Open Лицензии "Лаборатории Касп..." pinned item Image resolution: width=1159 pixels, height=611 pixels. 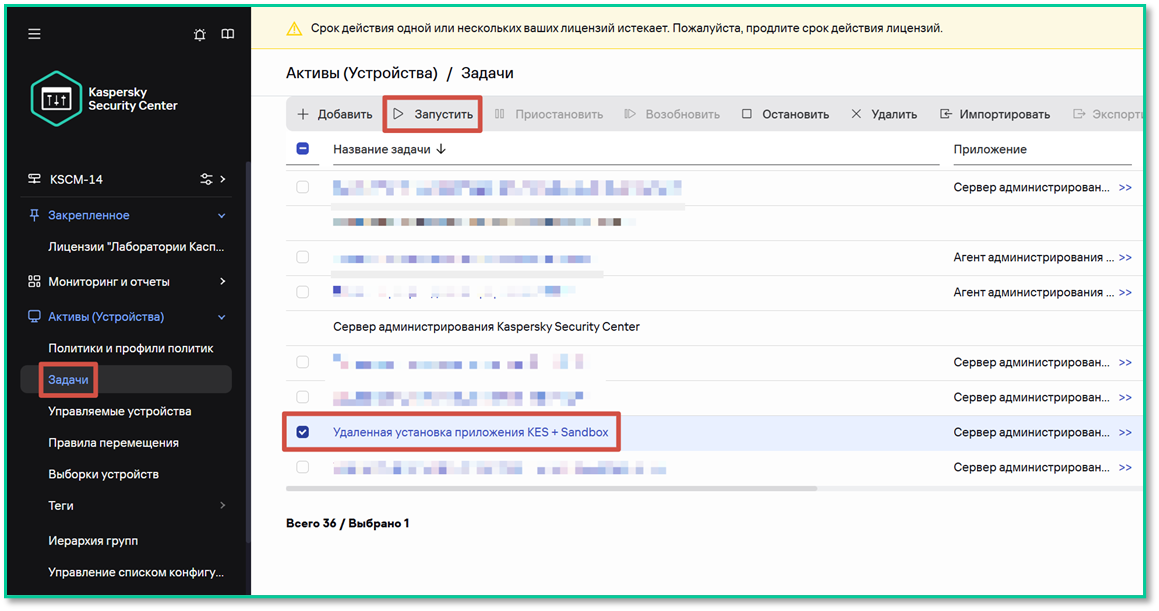pyautogui.click(x=136, y=247)
